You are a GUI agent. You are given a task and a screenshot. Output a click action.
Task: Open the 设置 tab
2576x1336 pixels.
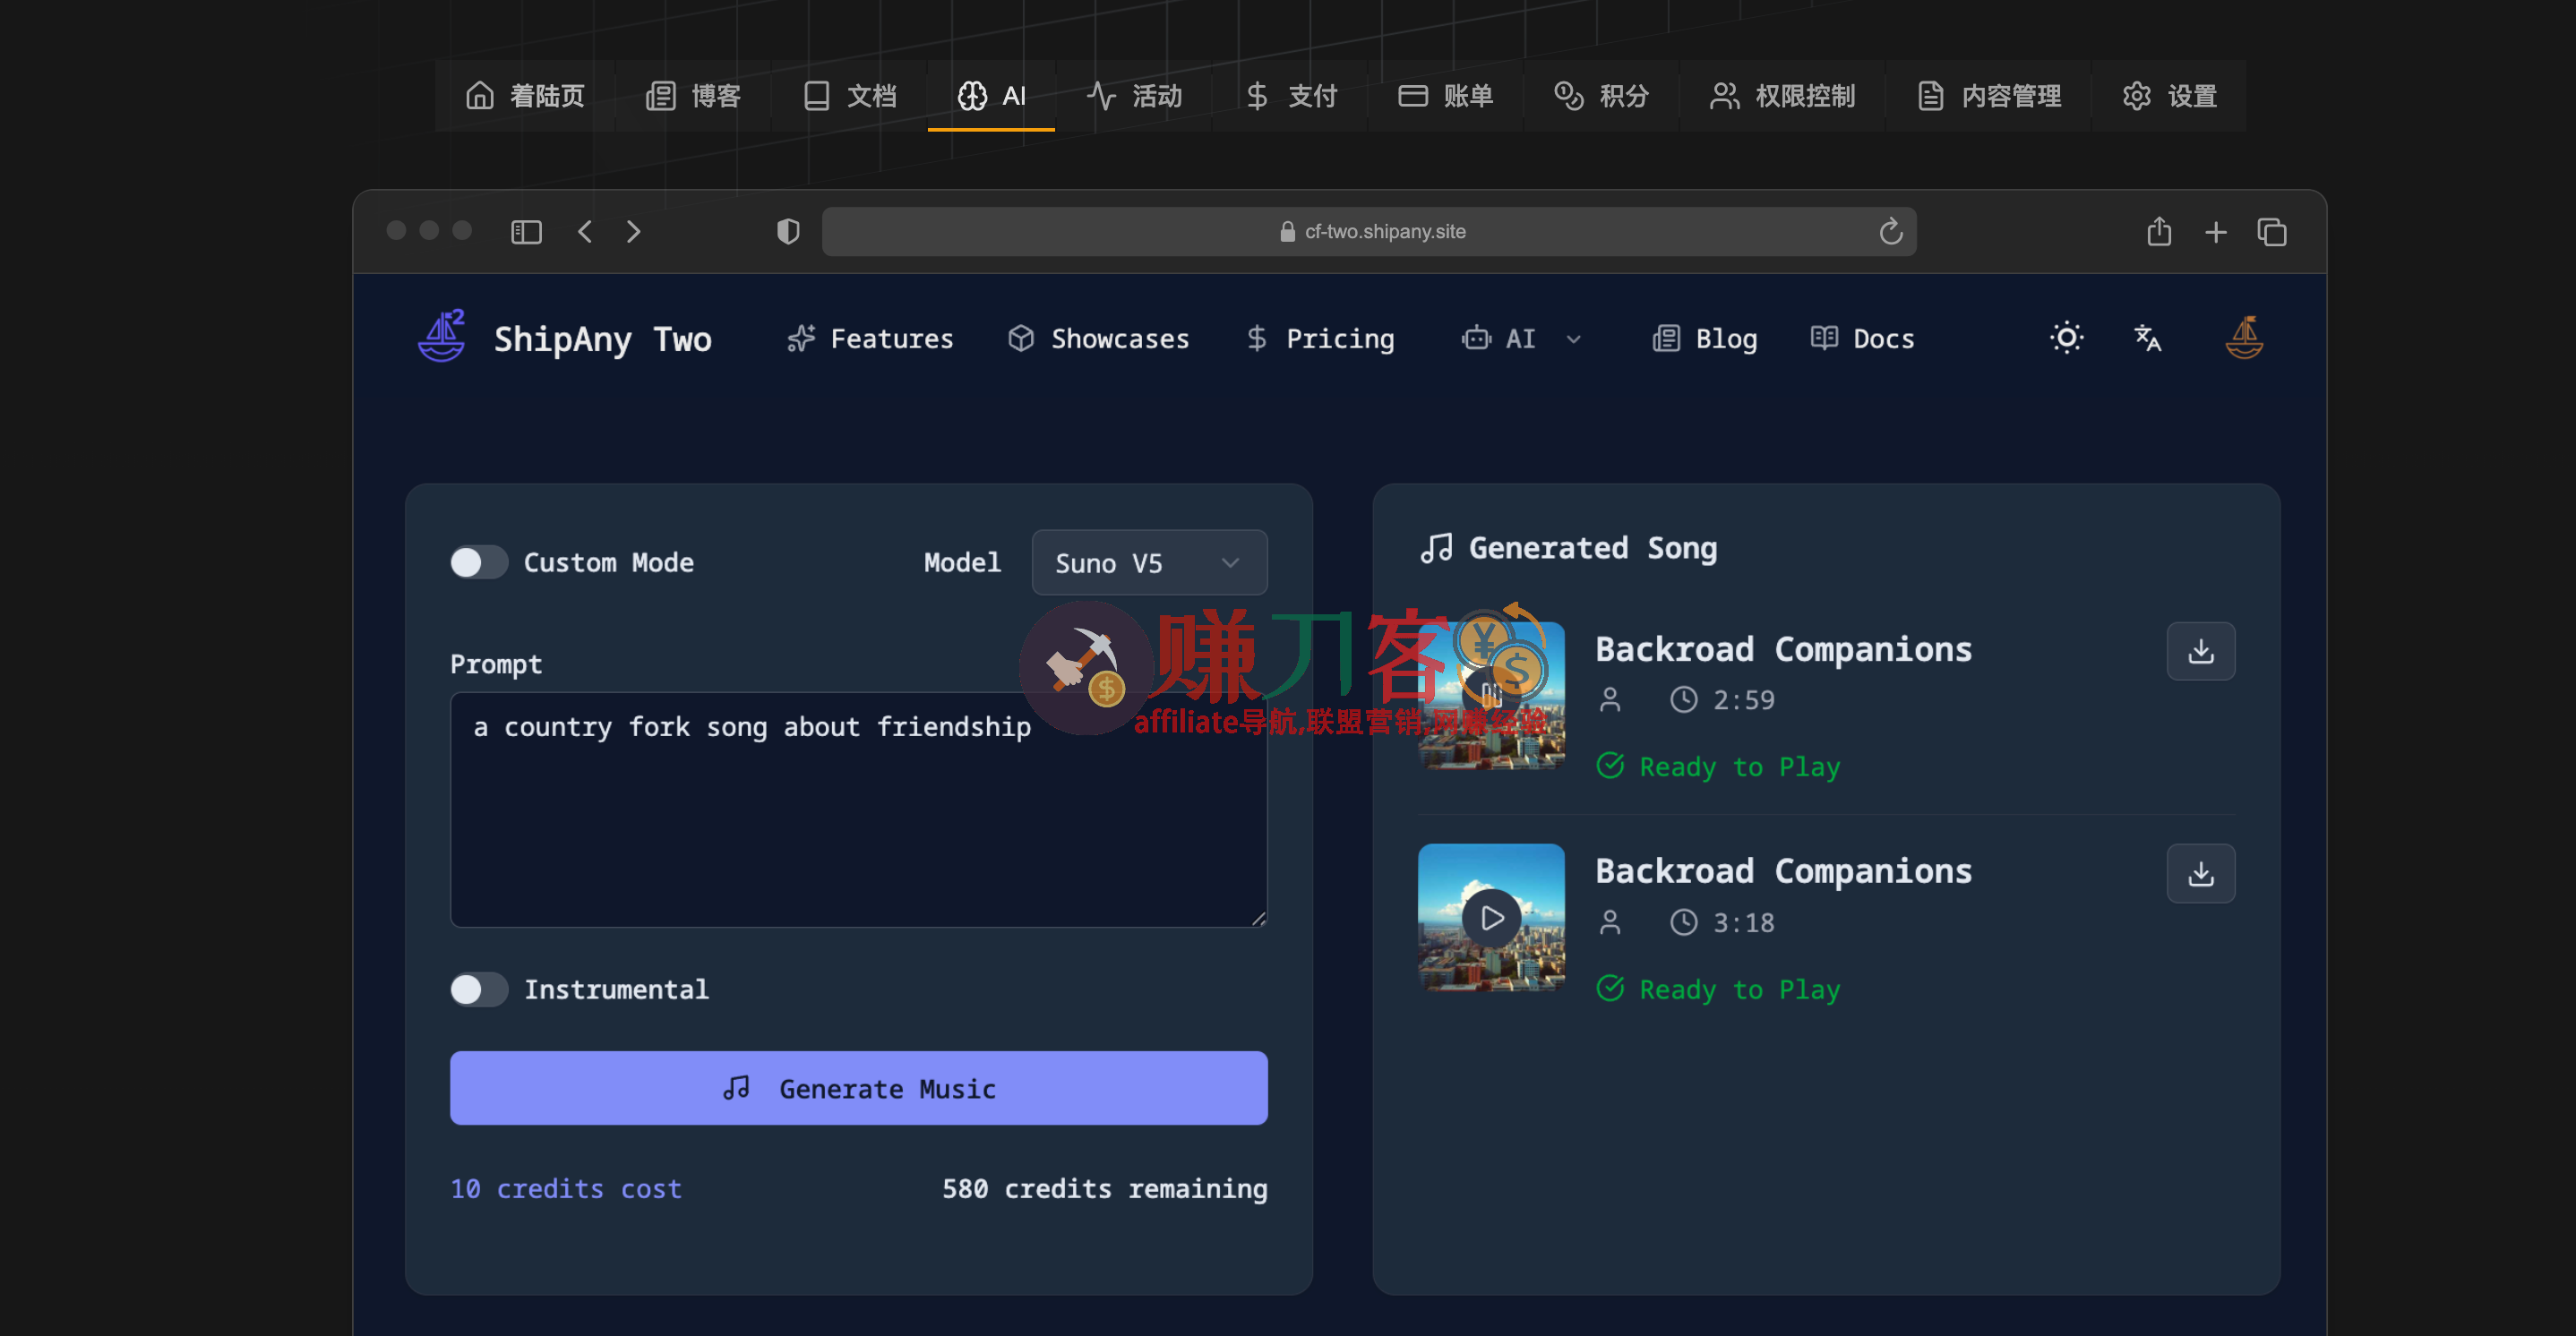click(x=2170, y=96)
